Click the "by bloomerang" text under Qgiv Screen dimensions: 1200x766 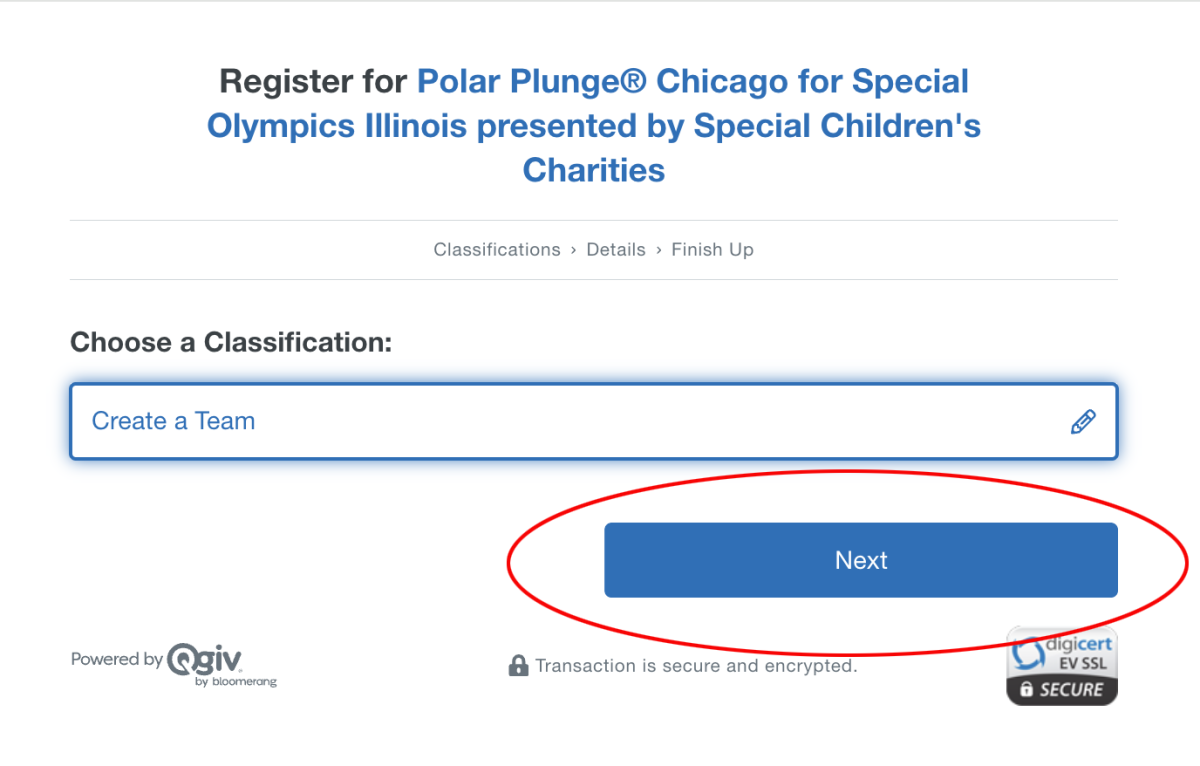pos(236,682)
